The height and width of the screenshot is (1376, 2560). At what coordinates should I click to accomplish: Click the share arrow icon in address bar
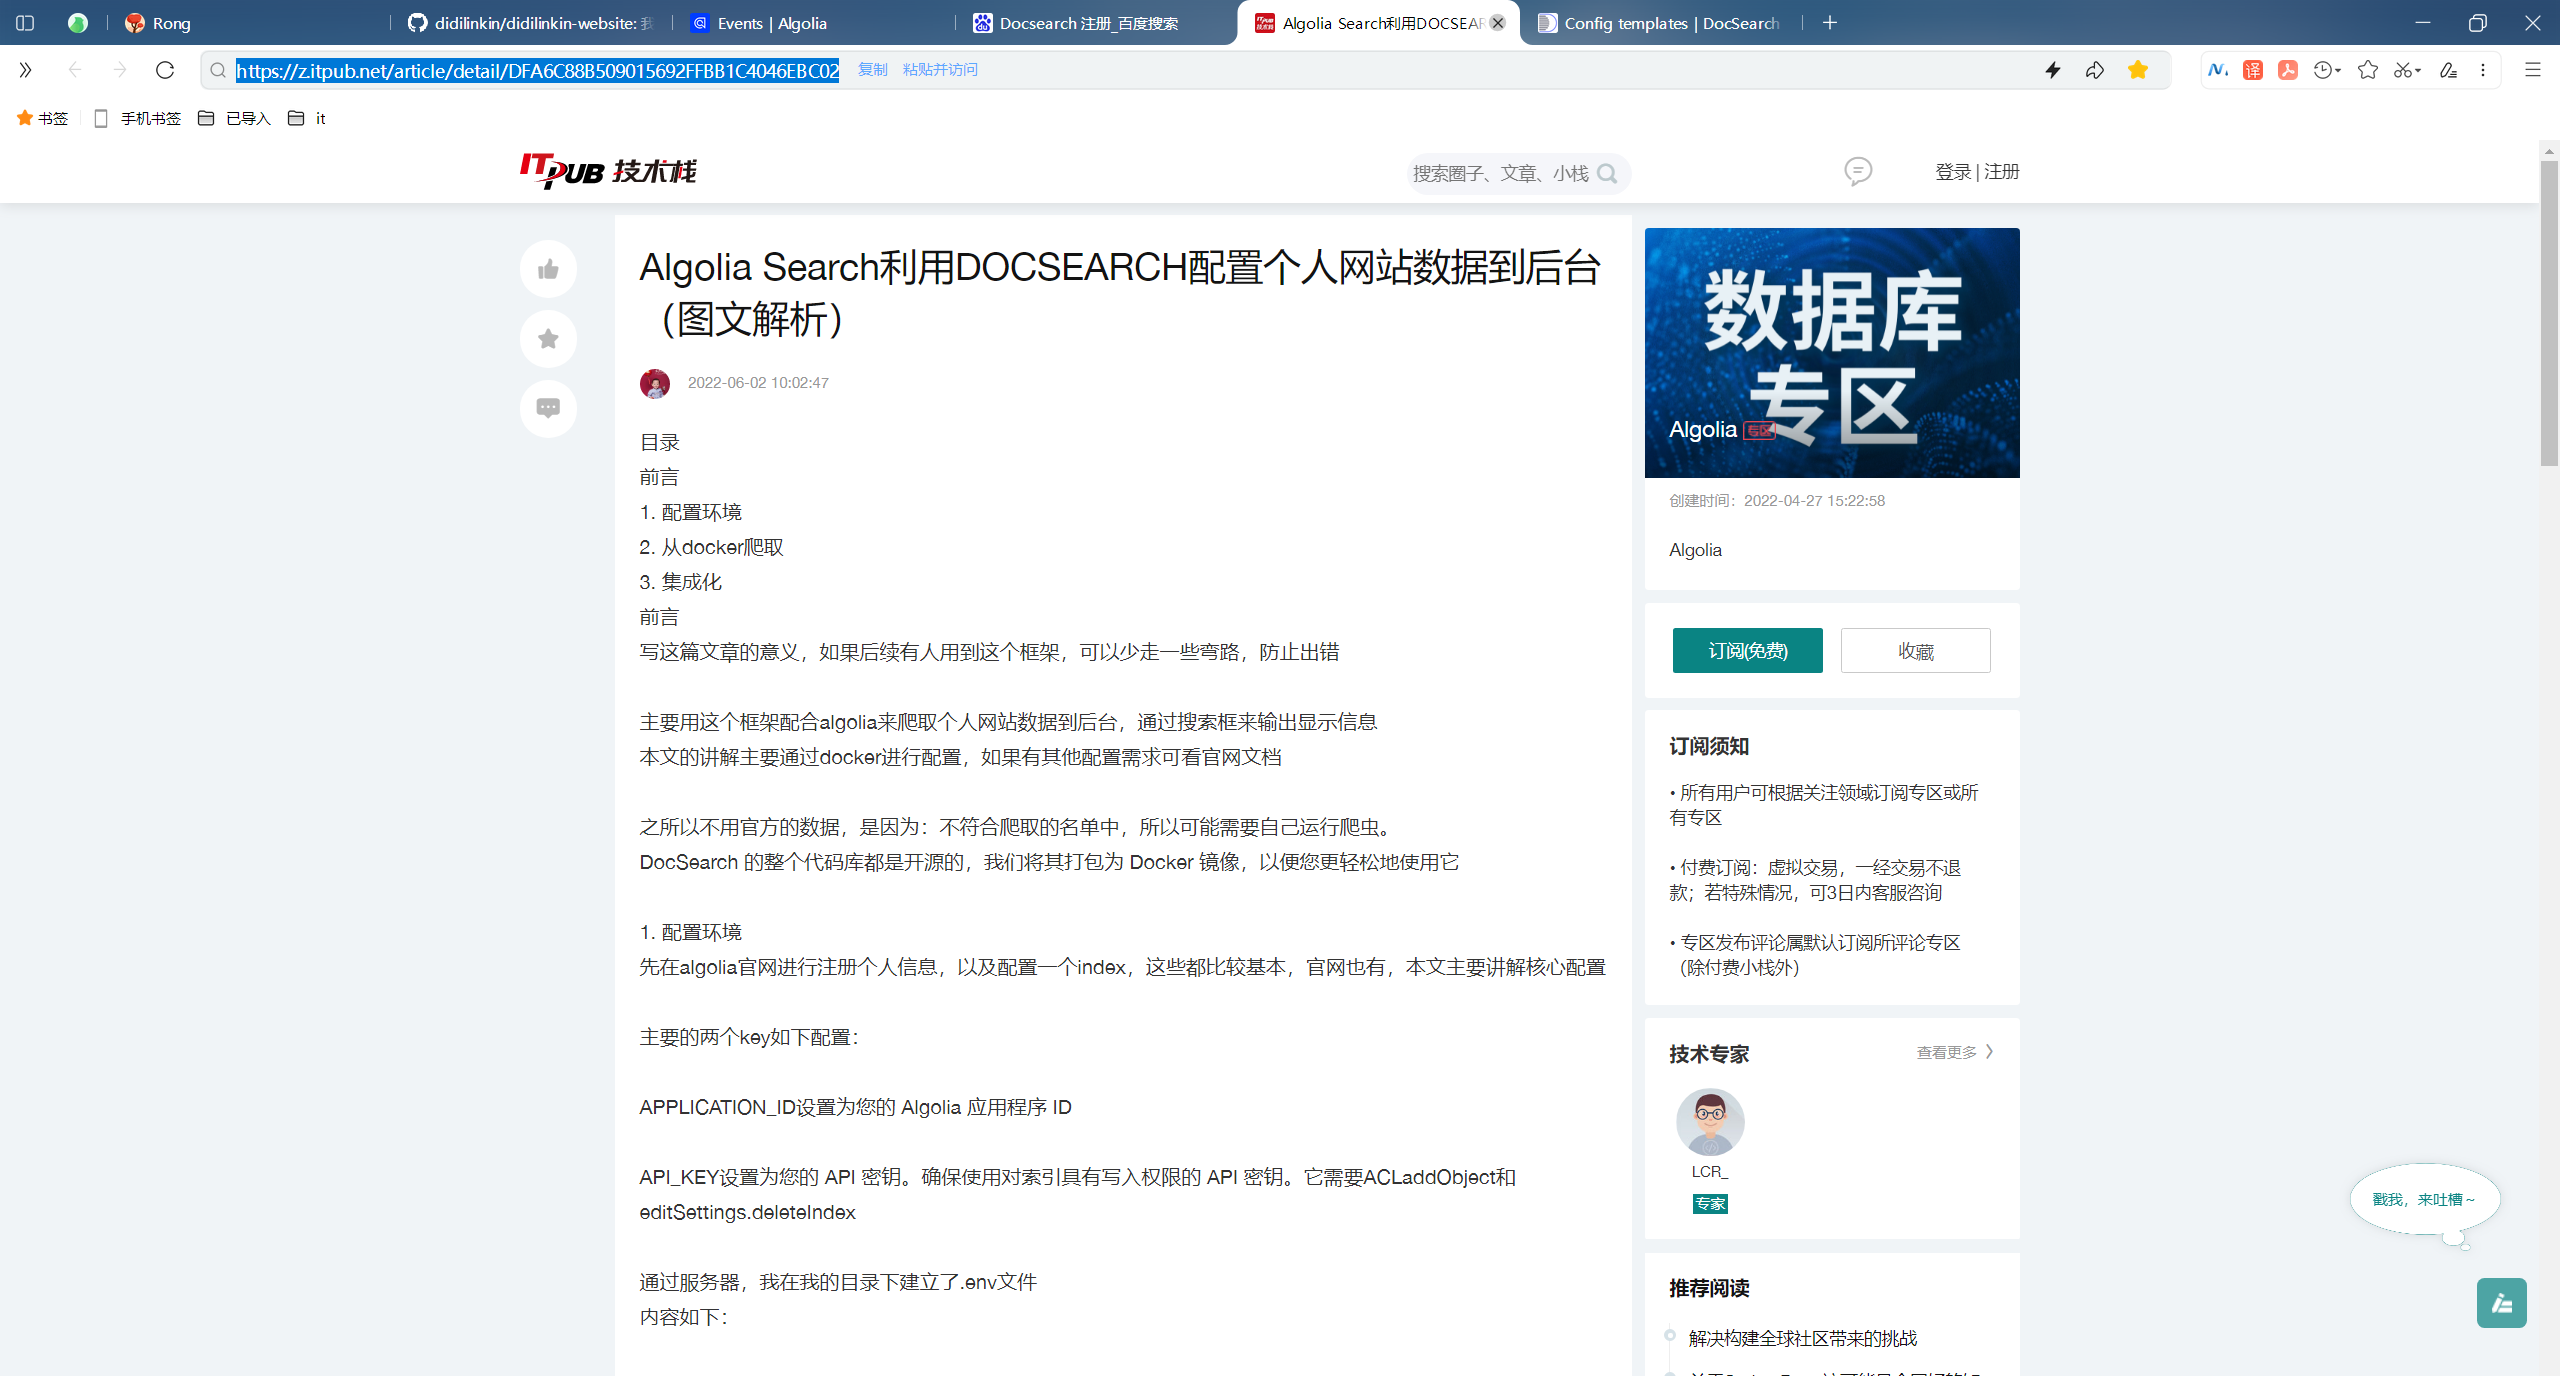[2095, 70]
